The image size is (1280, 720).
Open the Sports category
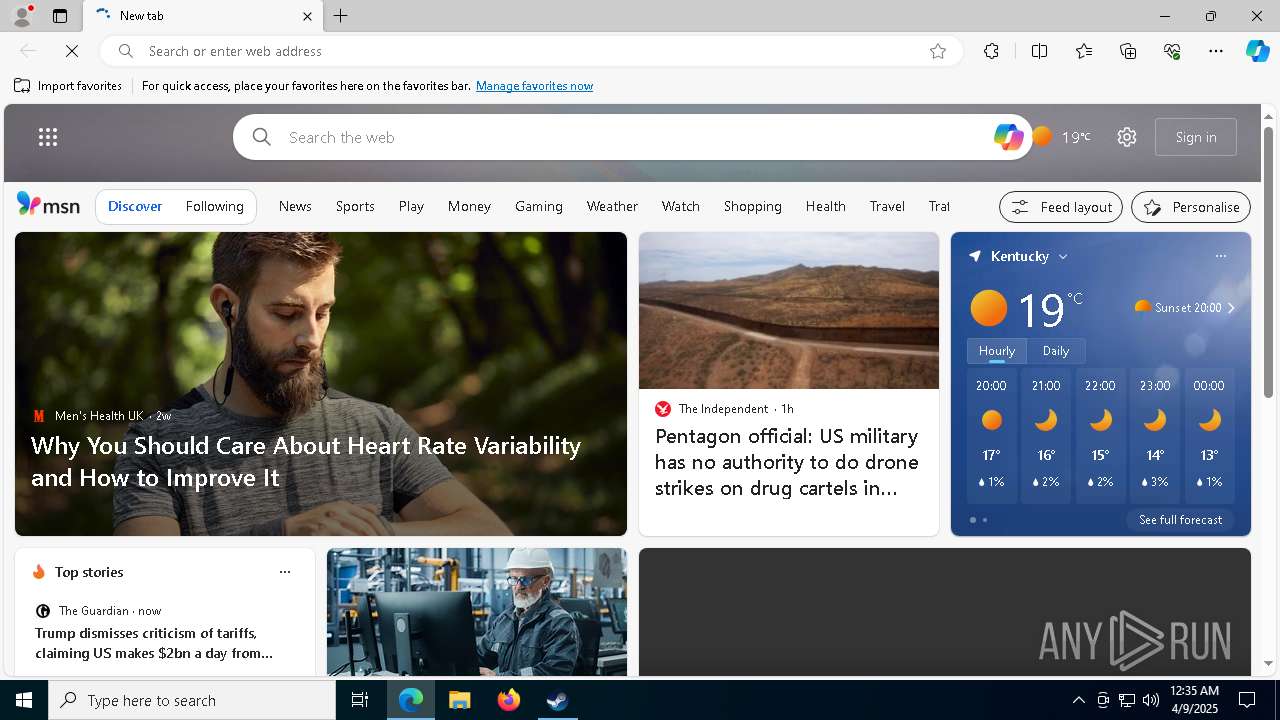coord(355,206)
